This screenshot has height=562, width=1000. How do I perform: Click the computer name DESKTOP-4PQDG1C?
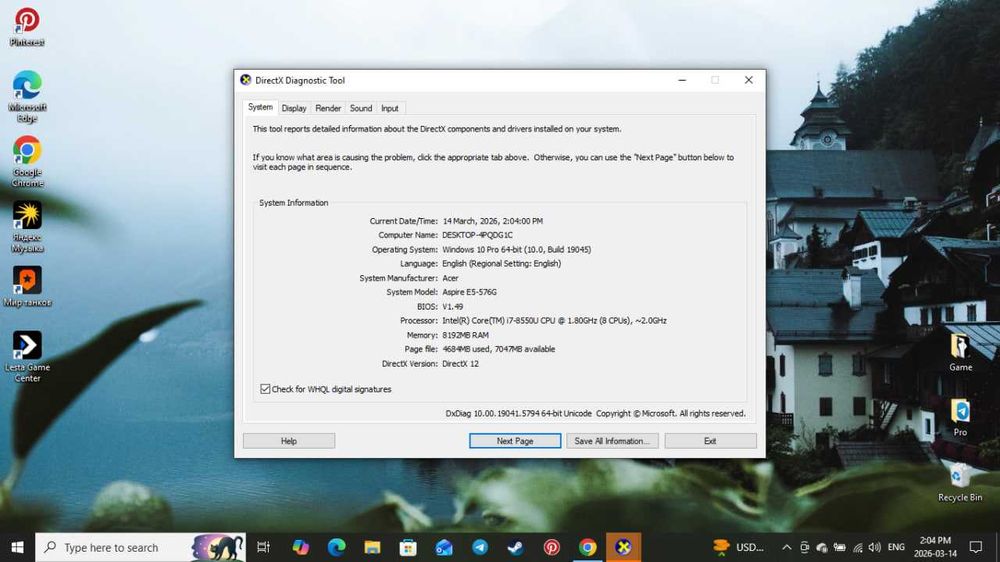[x=477, y=235]
